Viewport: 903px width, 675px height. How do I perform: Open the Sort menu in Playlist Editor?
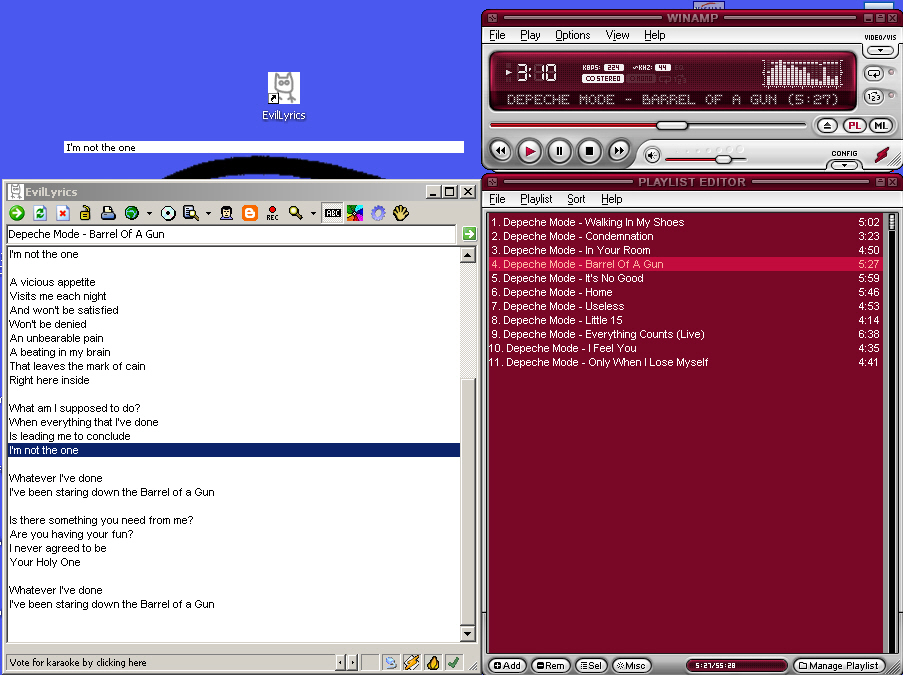[x=576, y=199]
